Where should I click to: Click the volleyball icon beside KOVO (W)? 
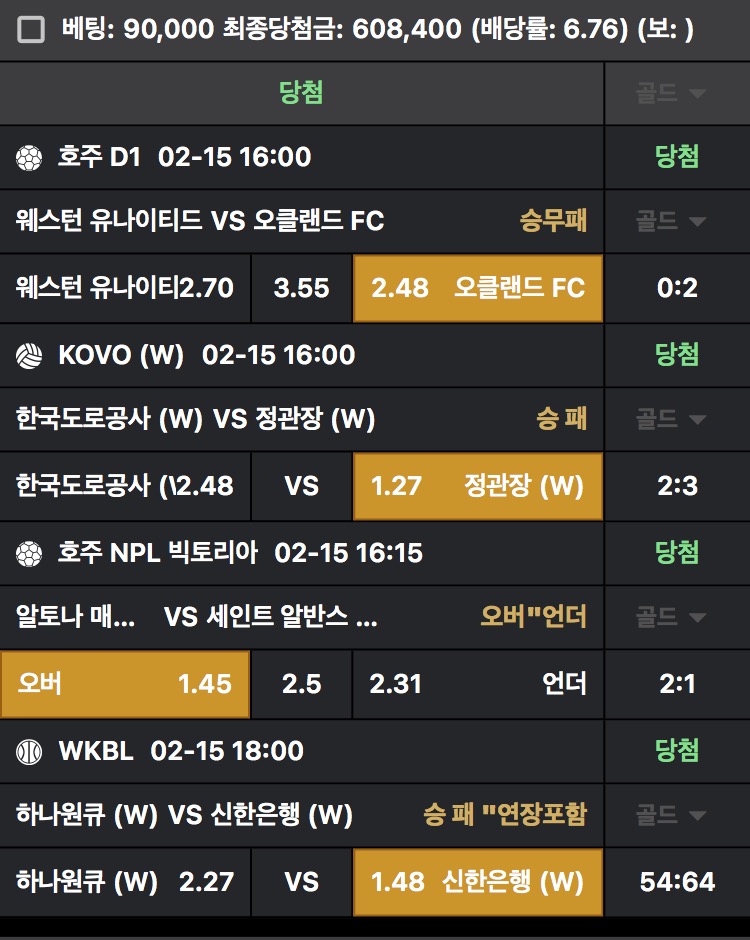click(x=29, y=355)
